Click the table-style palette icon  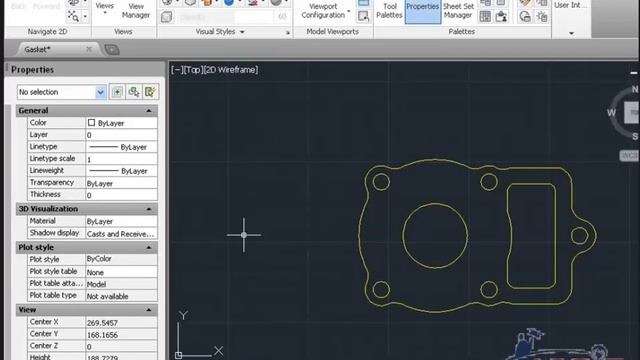coord(485,17)
